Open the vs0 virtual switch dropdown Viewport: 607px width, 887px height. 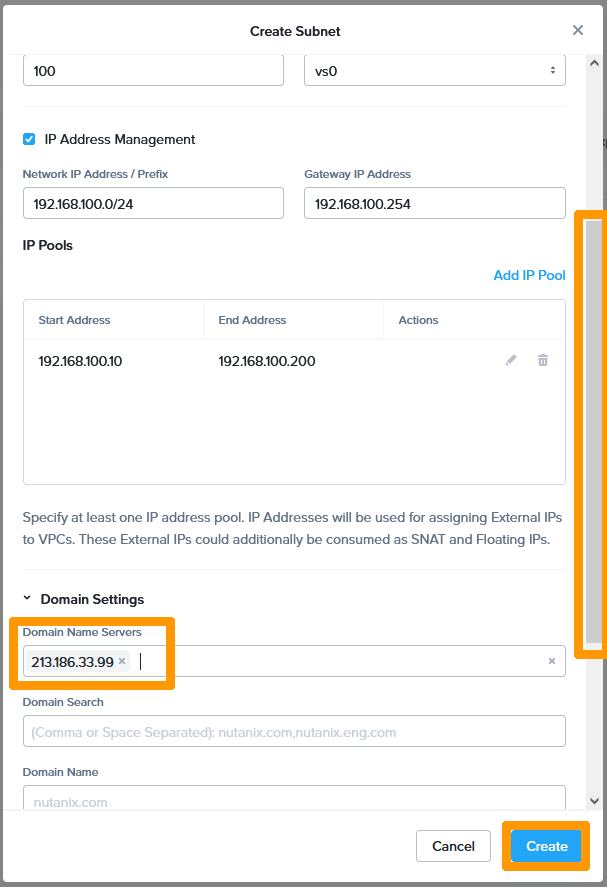[434, 69]
